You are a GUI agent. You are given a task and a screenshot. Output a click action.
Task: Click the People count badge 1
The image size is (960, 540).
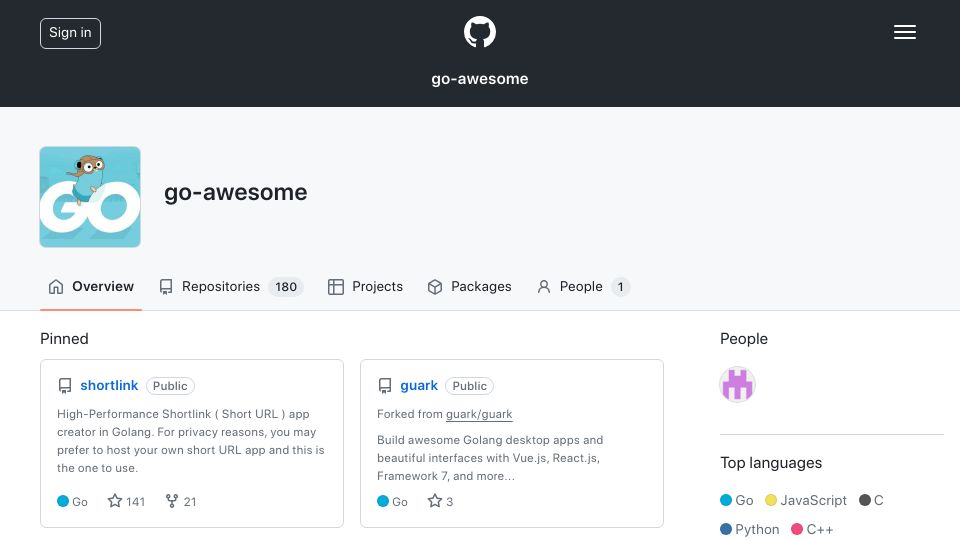[x=620, y=287]
